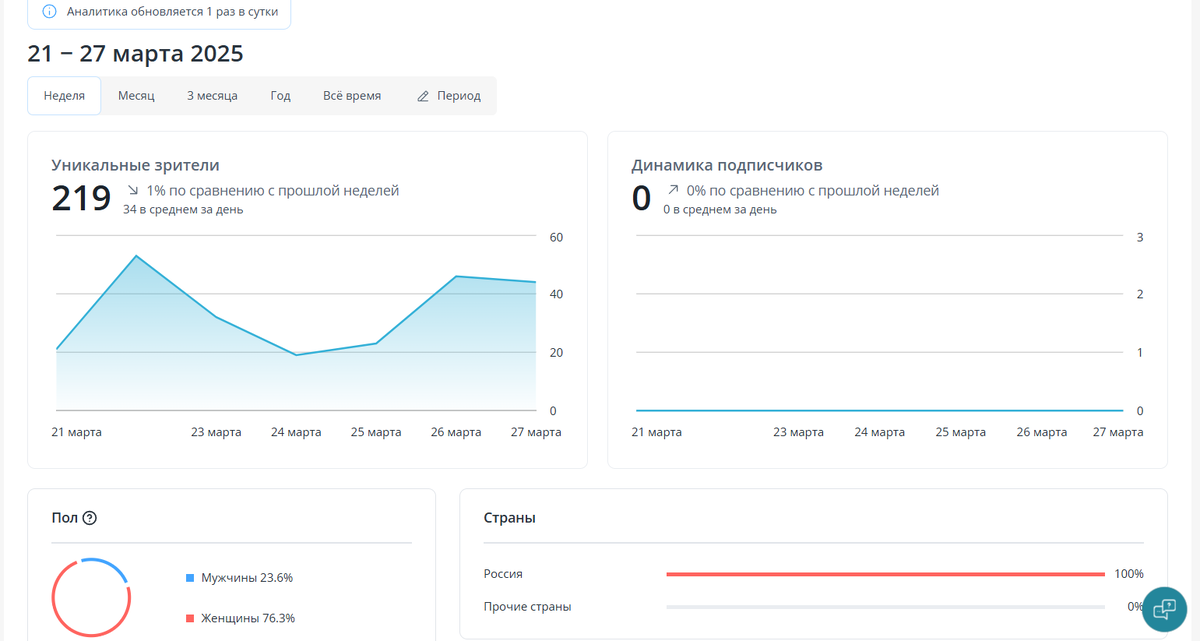This screenshot has height=641, width=1200.
Task: Select the Год period tab
Action: [x=280, y=96]
